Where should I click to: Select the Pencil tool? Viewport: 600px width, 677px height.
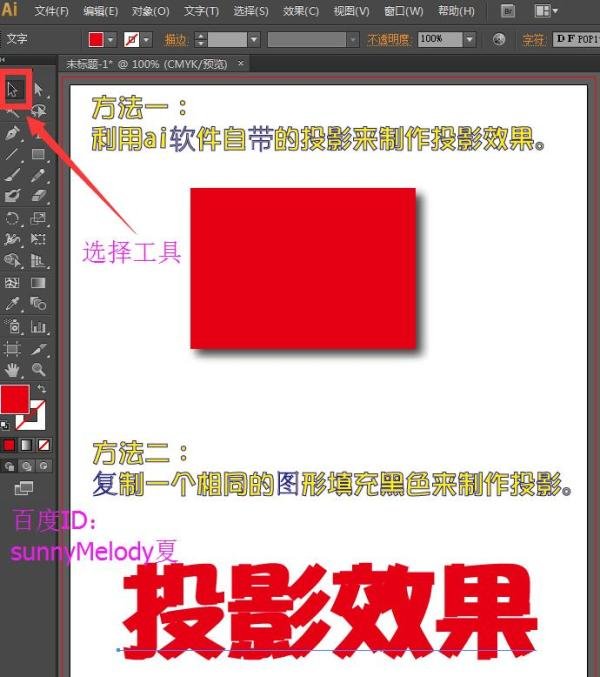pos(38,175)
